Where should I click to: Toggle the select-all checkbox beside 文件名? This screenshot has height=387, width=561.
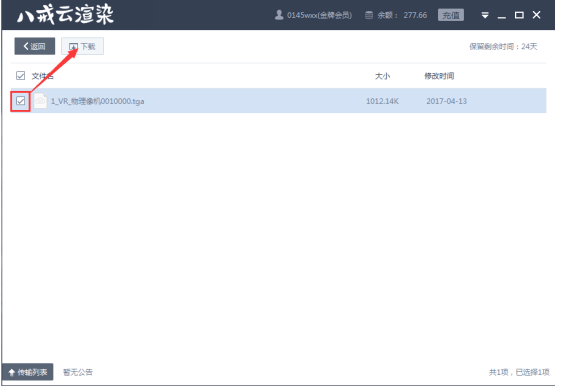point(20,75)
